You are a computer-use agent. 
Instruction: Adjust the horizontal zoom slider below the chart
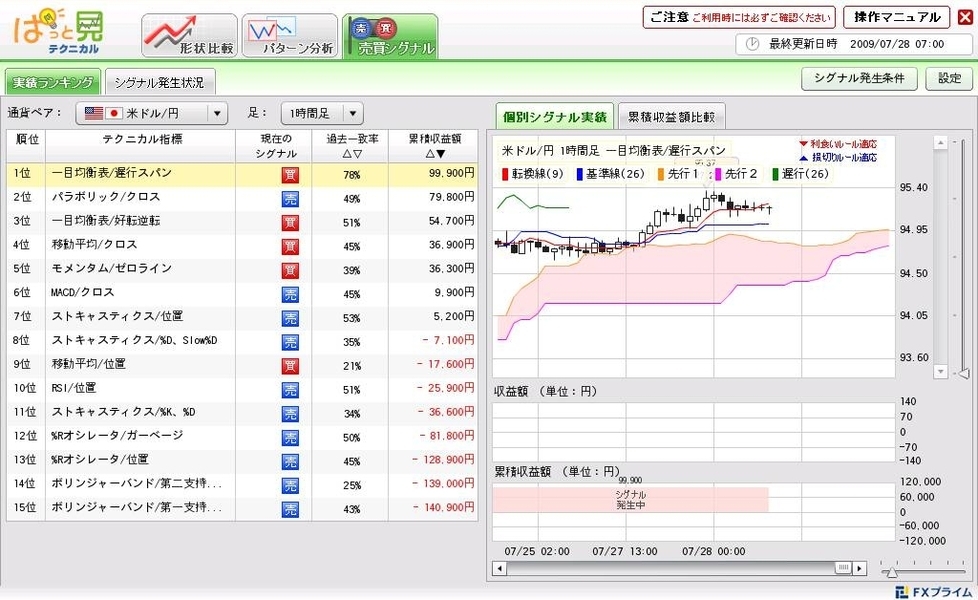tap(893, 572)
